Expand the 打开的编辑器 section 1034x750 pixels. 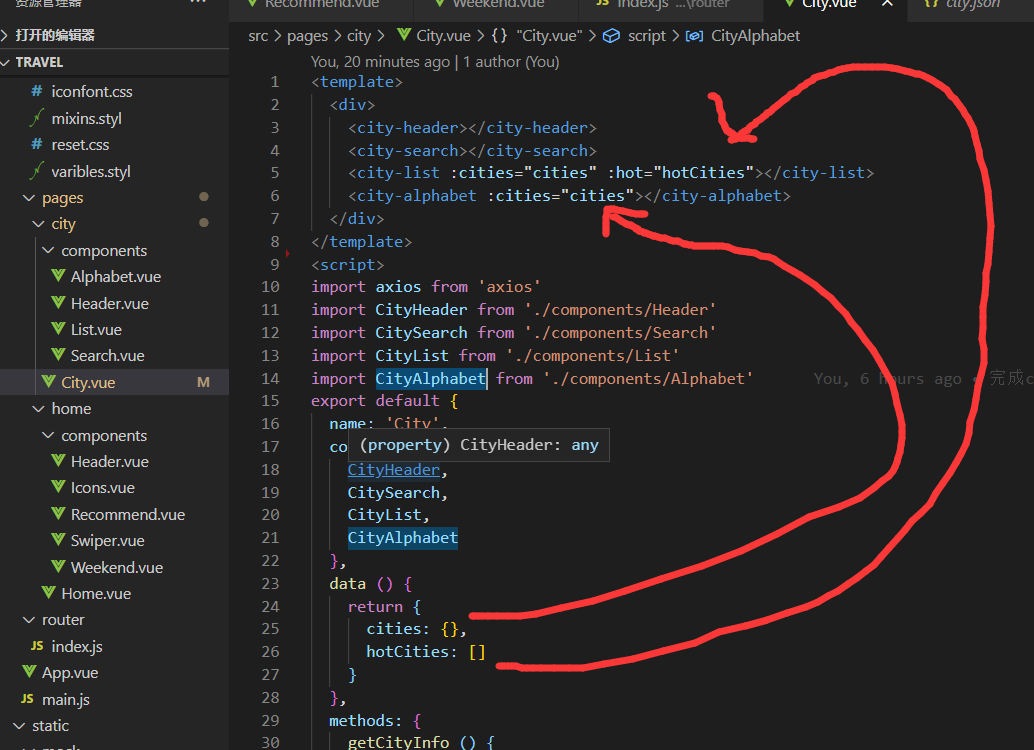click(x=5, y=35)
